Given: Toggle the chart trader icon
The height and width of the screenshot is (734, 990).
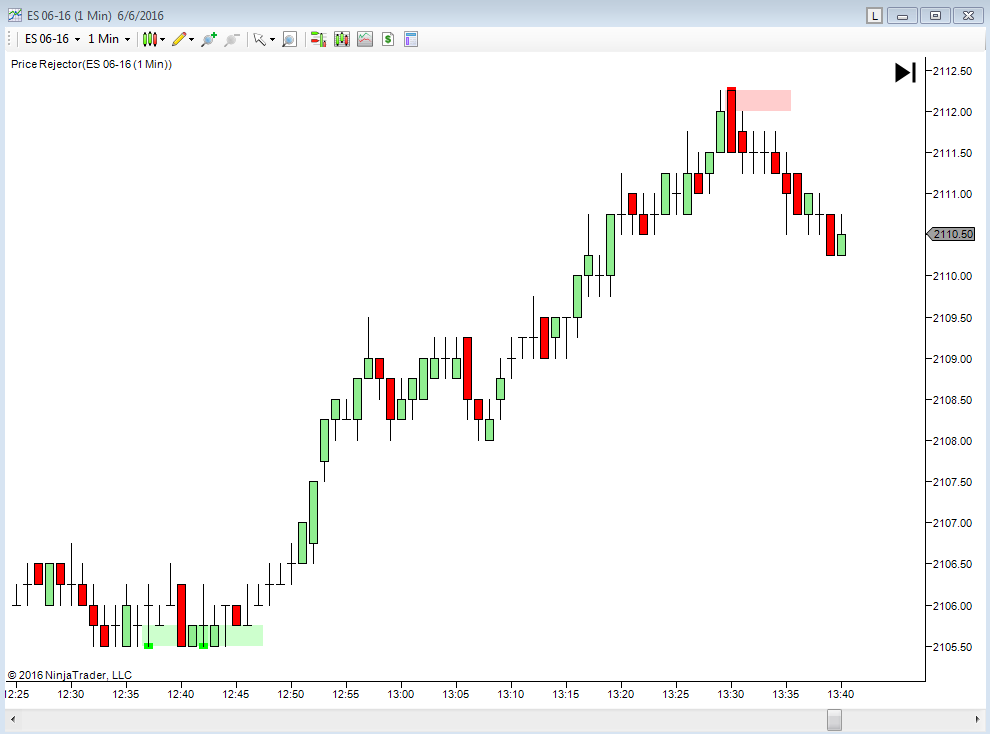Looking at the screenshot, I should click(x=319, y=39).
